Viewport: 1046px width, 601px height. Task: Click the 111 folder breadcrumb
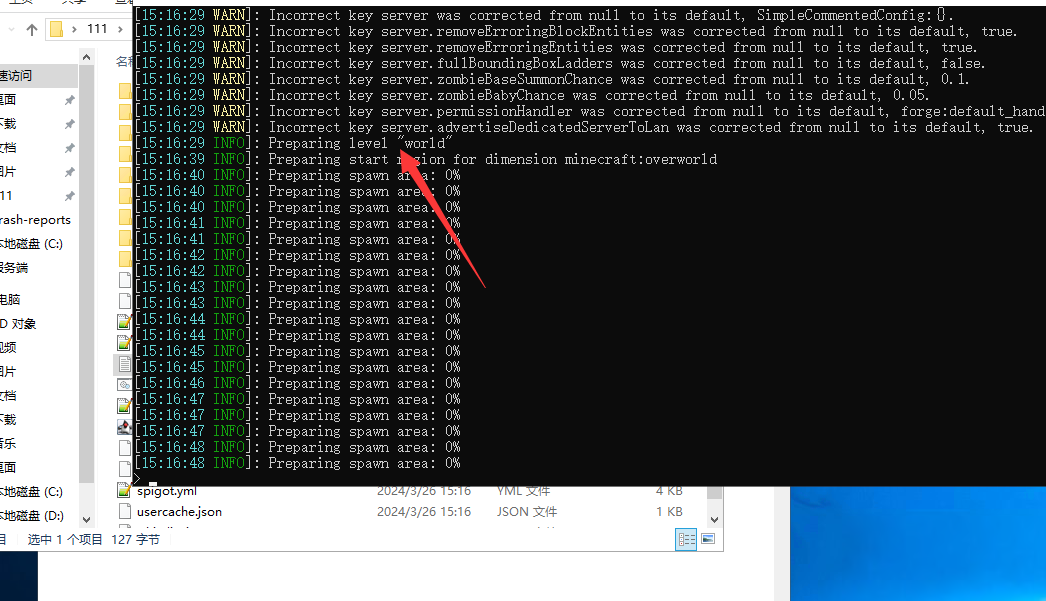[x=96, y=30]
